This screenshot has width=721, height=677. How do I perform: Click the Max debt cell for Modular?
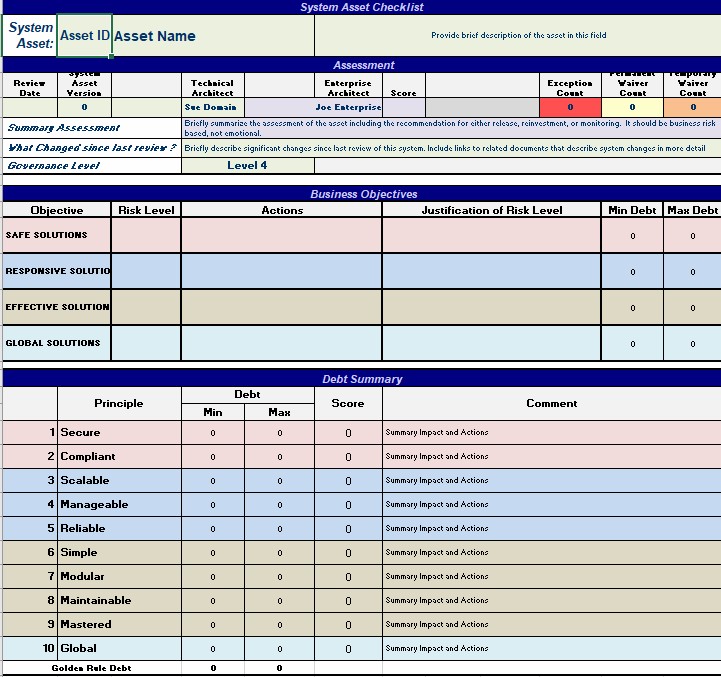click(279, 577)
